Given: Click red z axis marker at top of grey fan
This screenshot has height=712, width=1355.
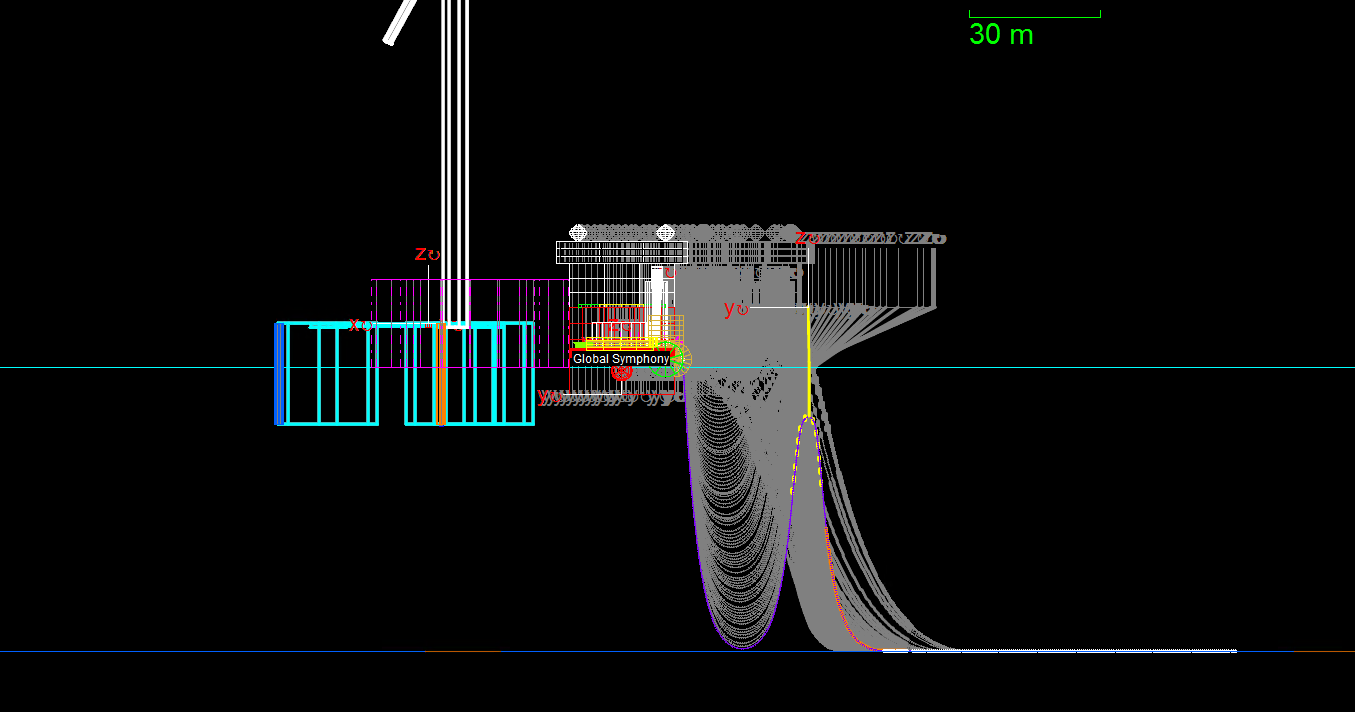Looking at the screenshot, I should [x=802, y=237].
